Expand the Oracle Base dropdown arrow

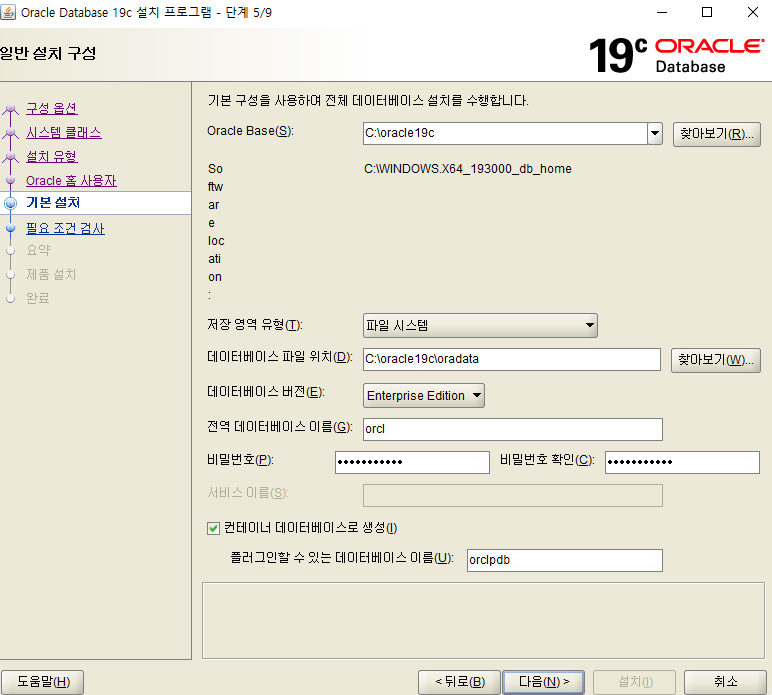[x=655, y=133]
